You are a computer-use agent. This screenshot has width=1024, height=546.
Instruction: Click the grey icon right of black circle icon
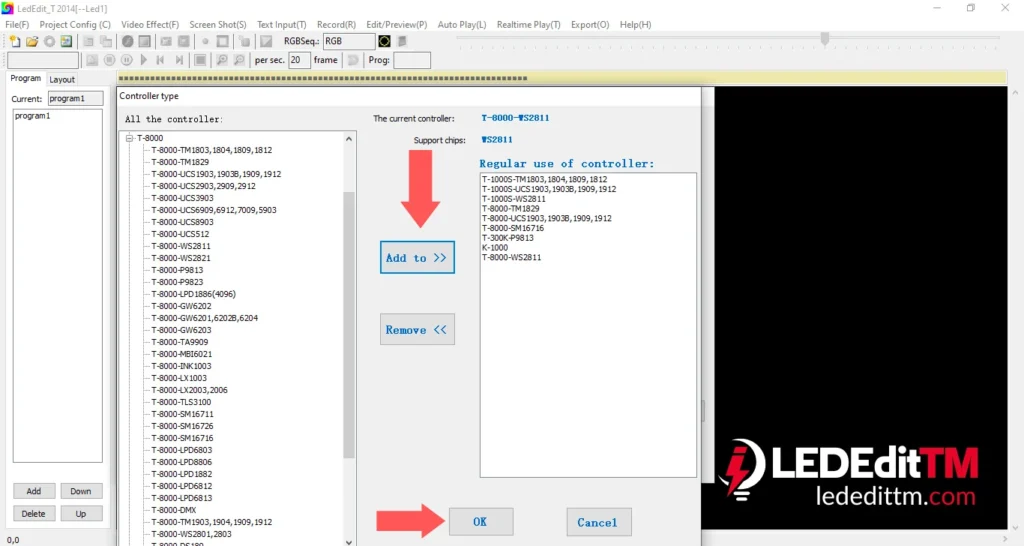tap(402, 41)
